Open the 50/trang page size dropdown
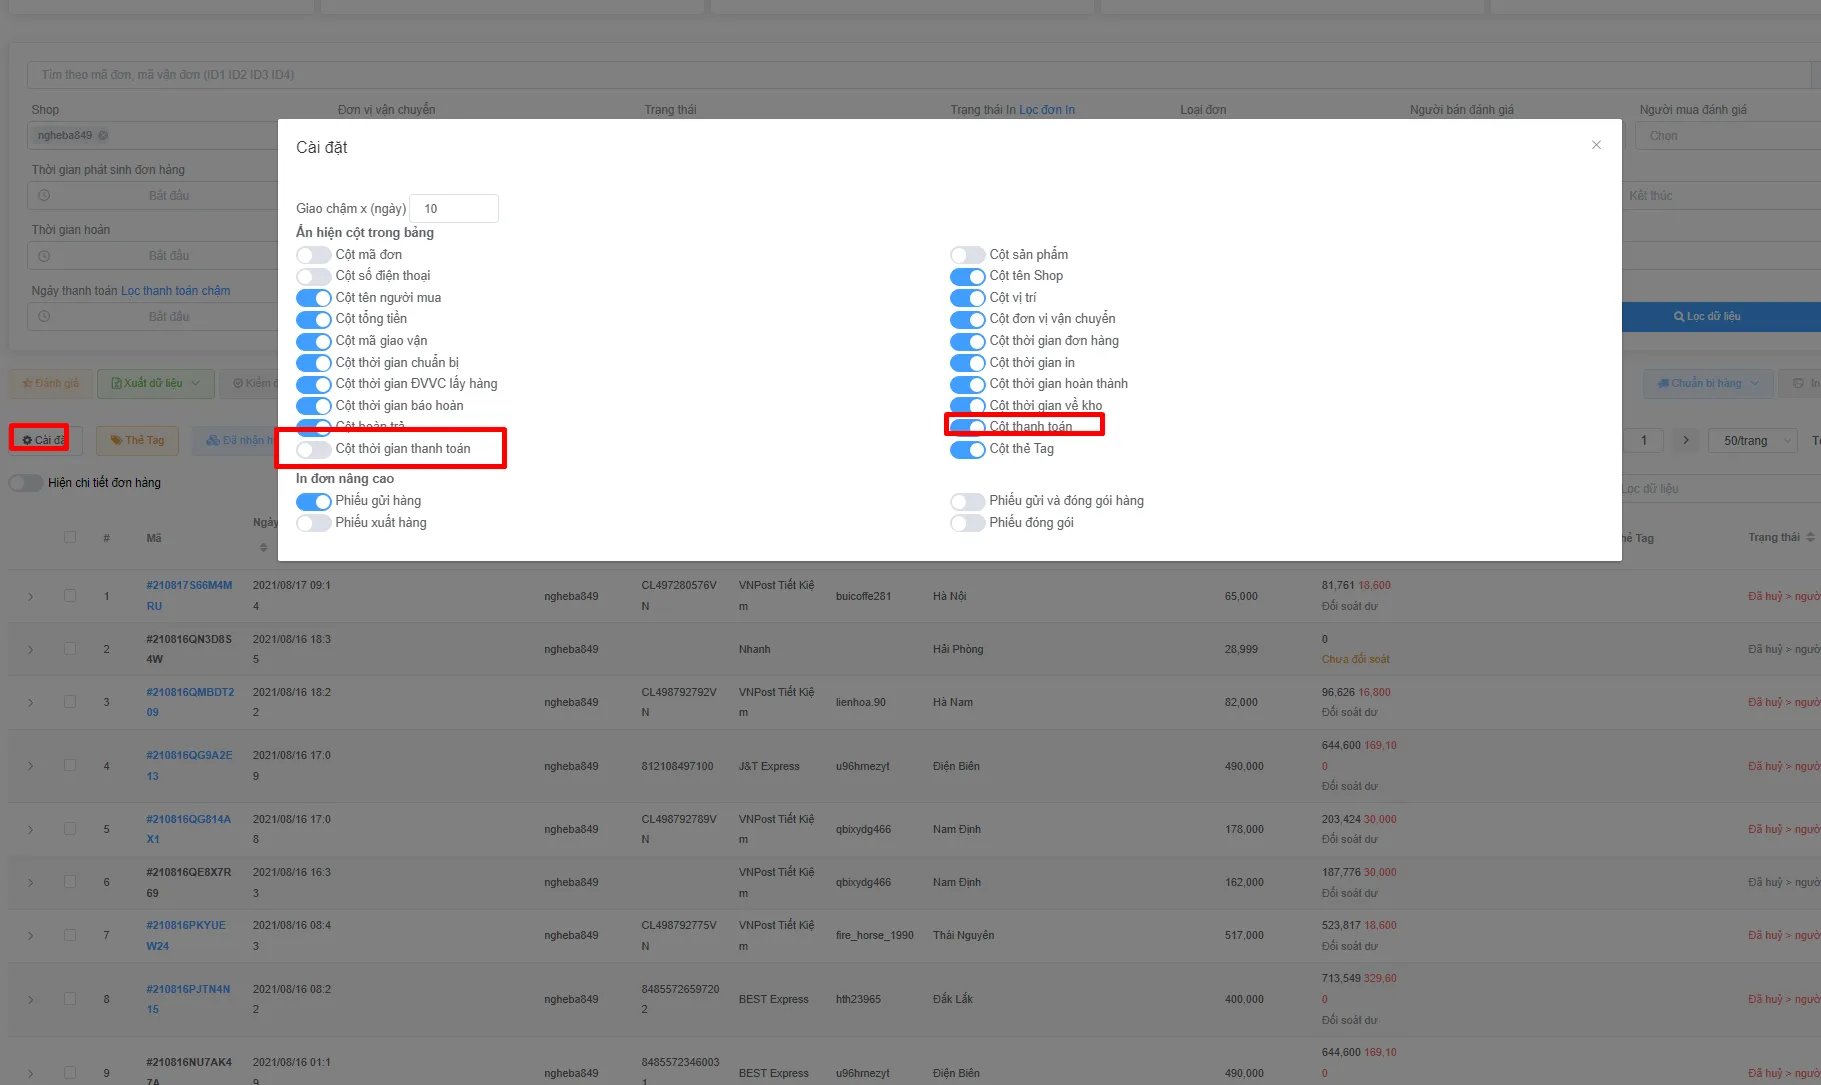This screenshot has width=1821, height=1085. tap(1753, 440)
